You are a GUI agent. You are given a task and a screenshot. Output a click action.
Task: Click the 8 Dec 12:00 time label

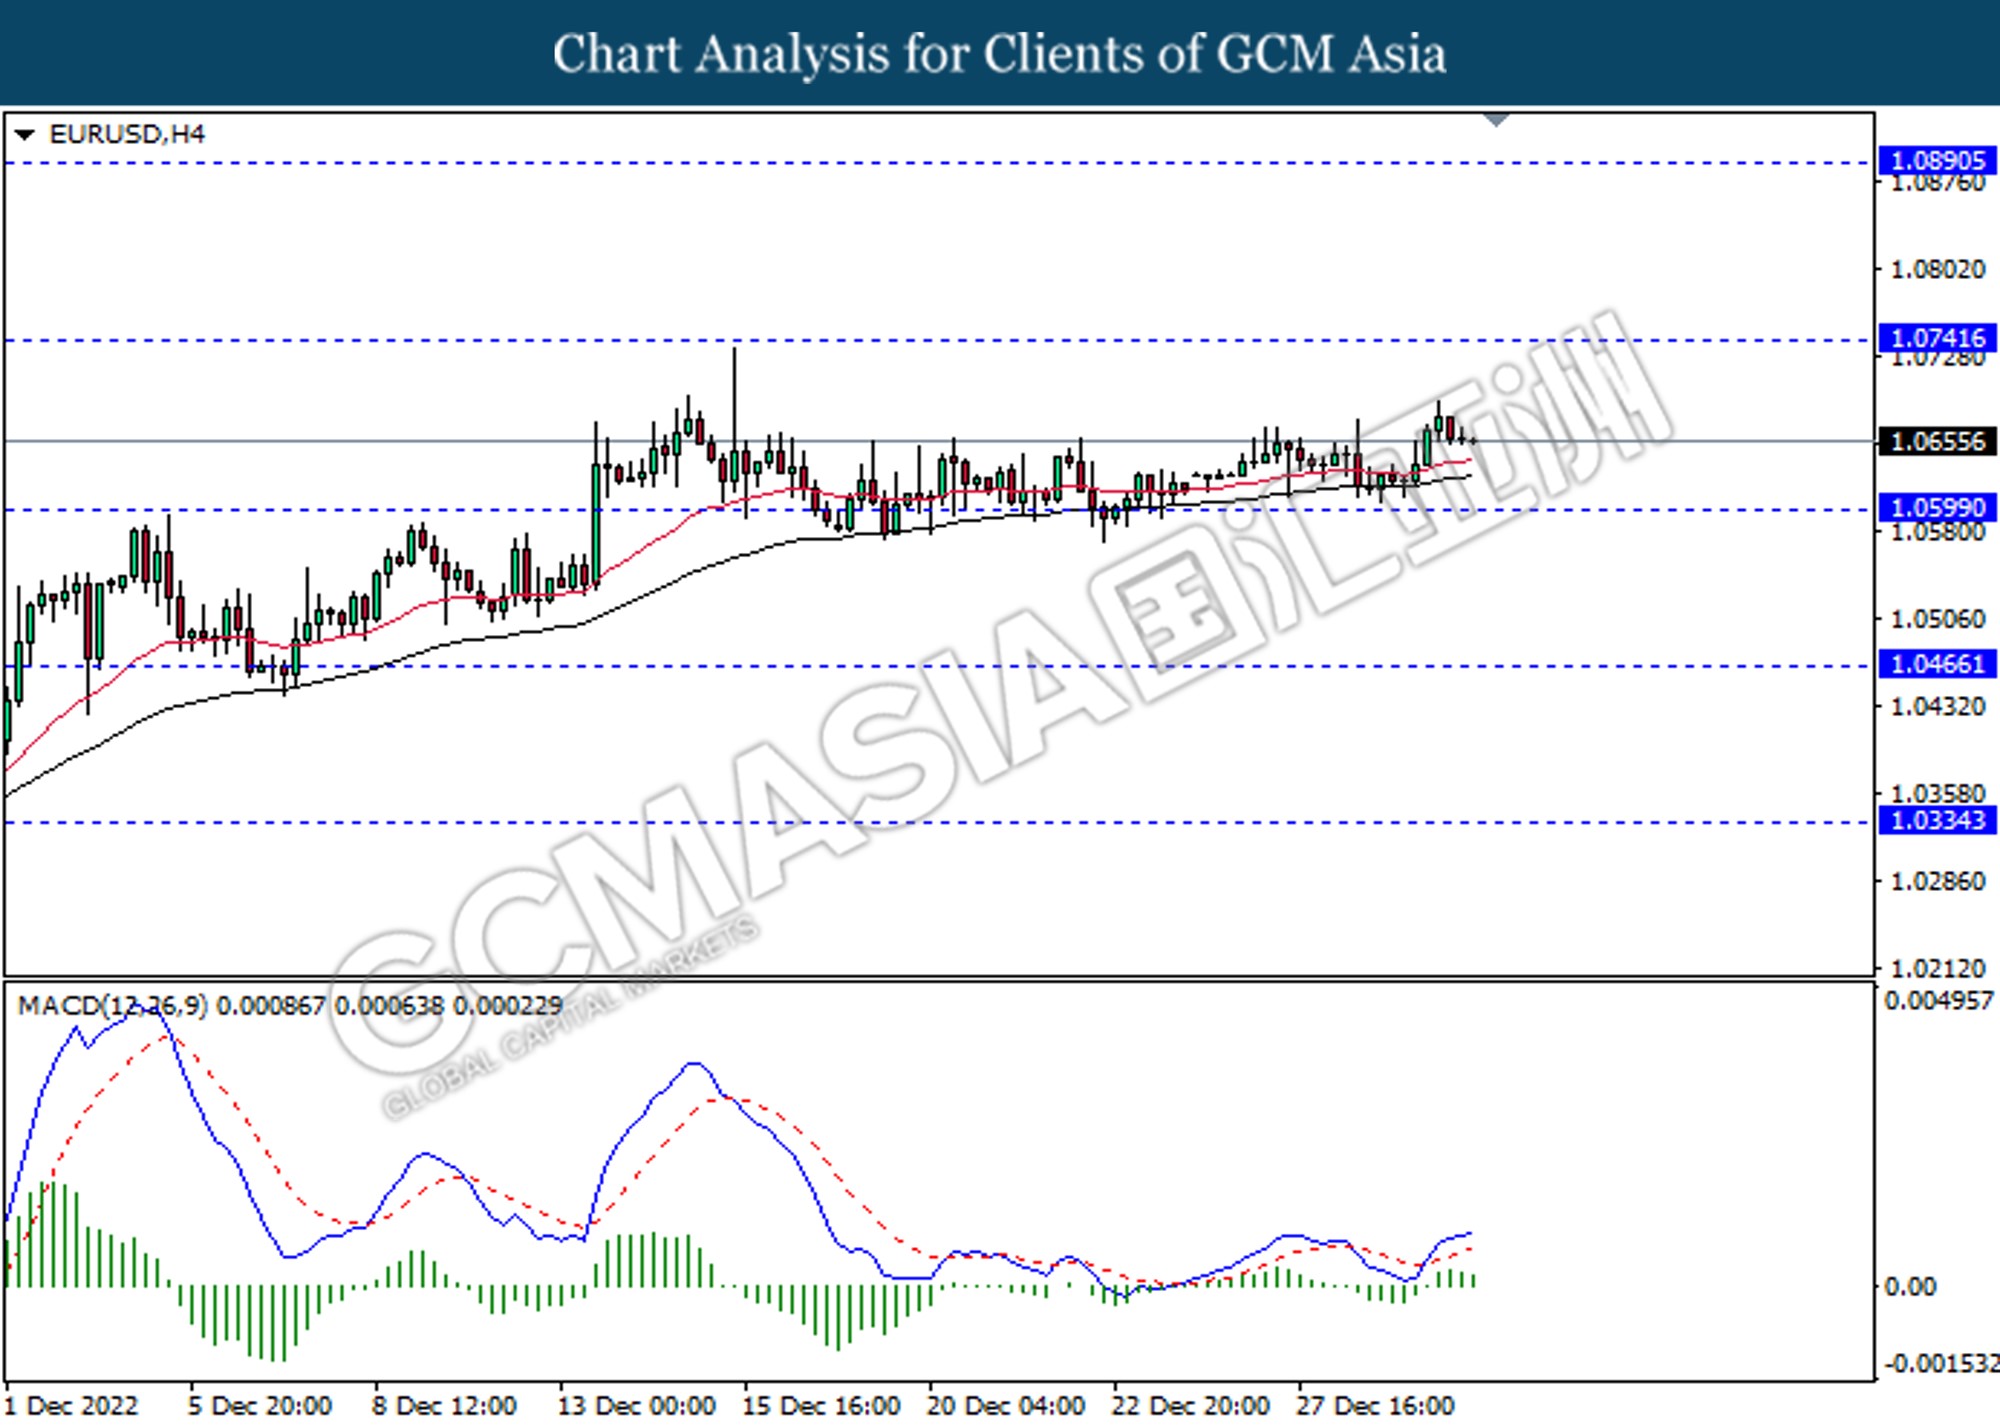445,1406
